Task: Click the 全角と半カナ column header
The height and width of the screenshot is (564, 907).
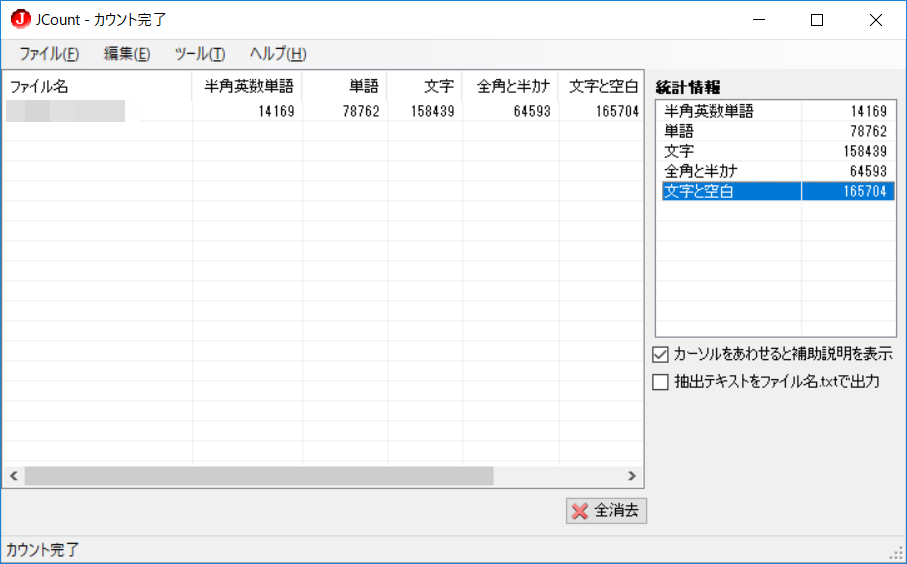Action: tap(510, 86)
